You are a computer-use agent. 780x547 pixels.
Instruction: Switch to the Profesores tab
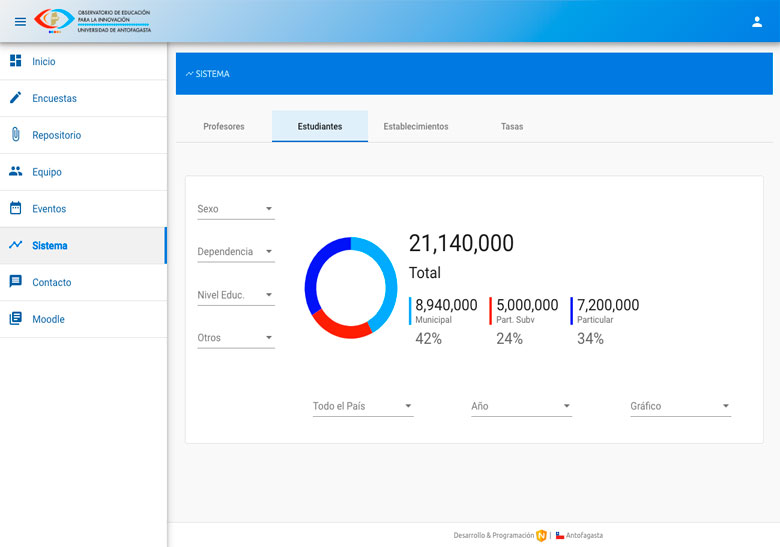point(224,126)
